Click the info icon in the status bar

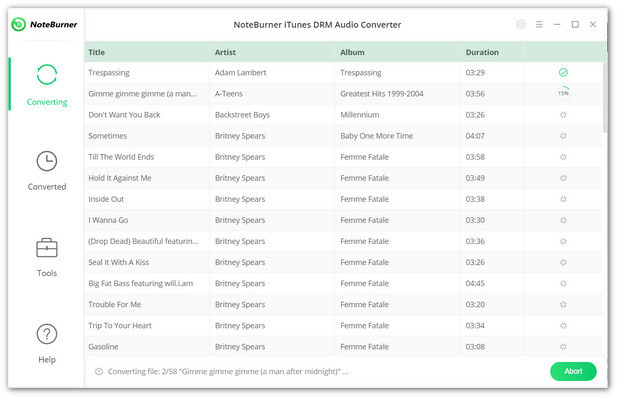[x=99, y=371]
